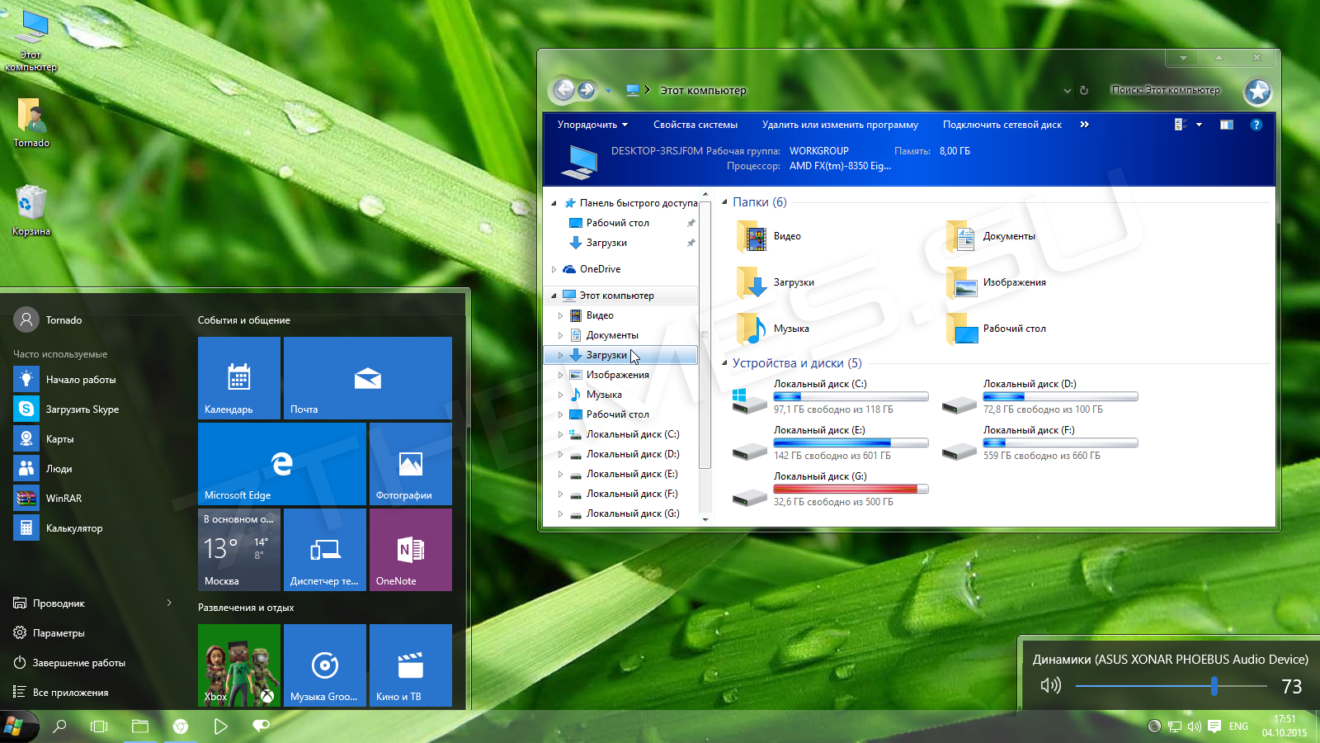The image size is (1320, 743).
Task: Click Task View on the taskbar
Action: pyautogui.click(x=98, y=726)
